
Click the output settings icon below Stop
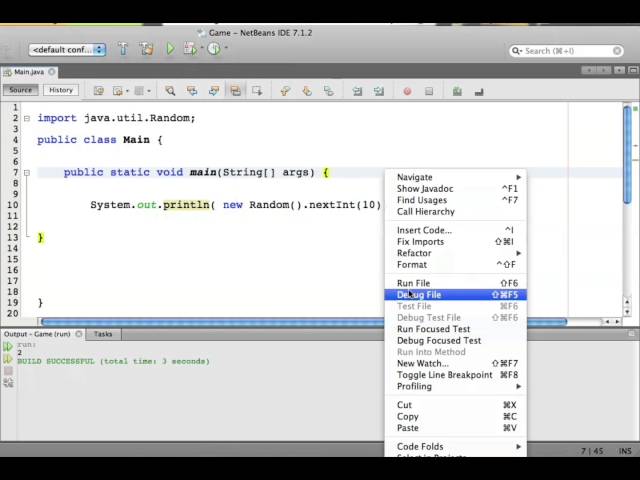(8, 383)
